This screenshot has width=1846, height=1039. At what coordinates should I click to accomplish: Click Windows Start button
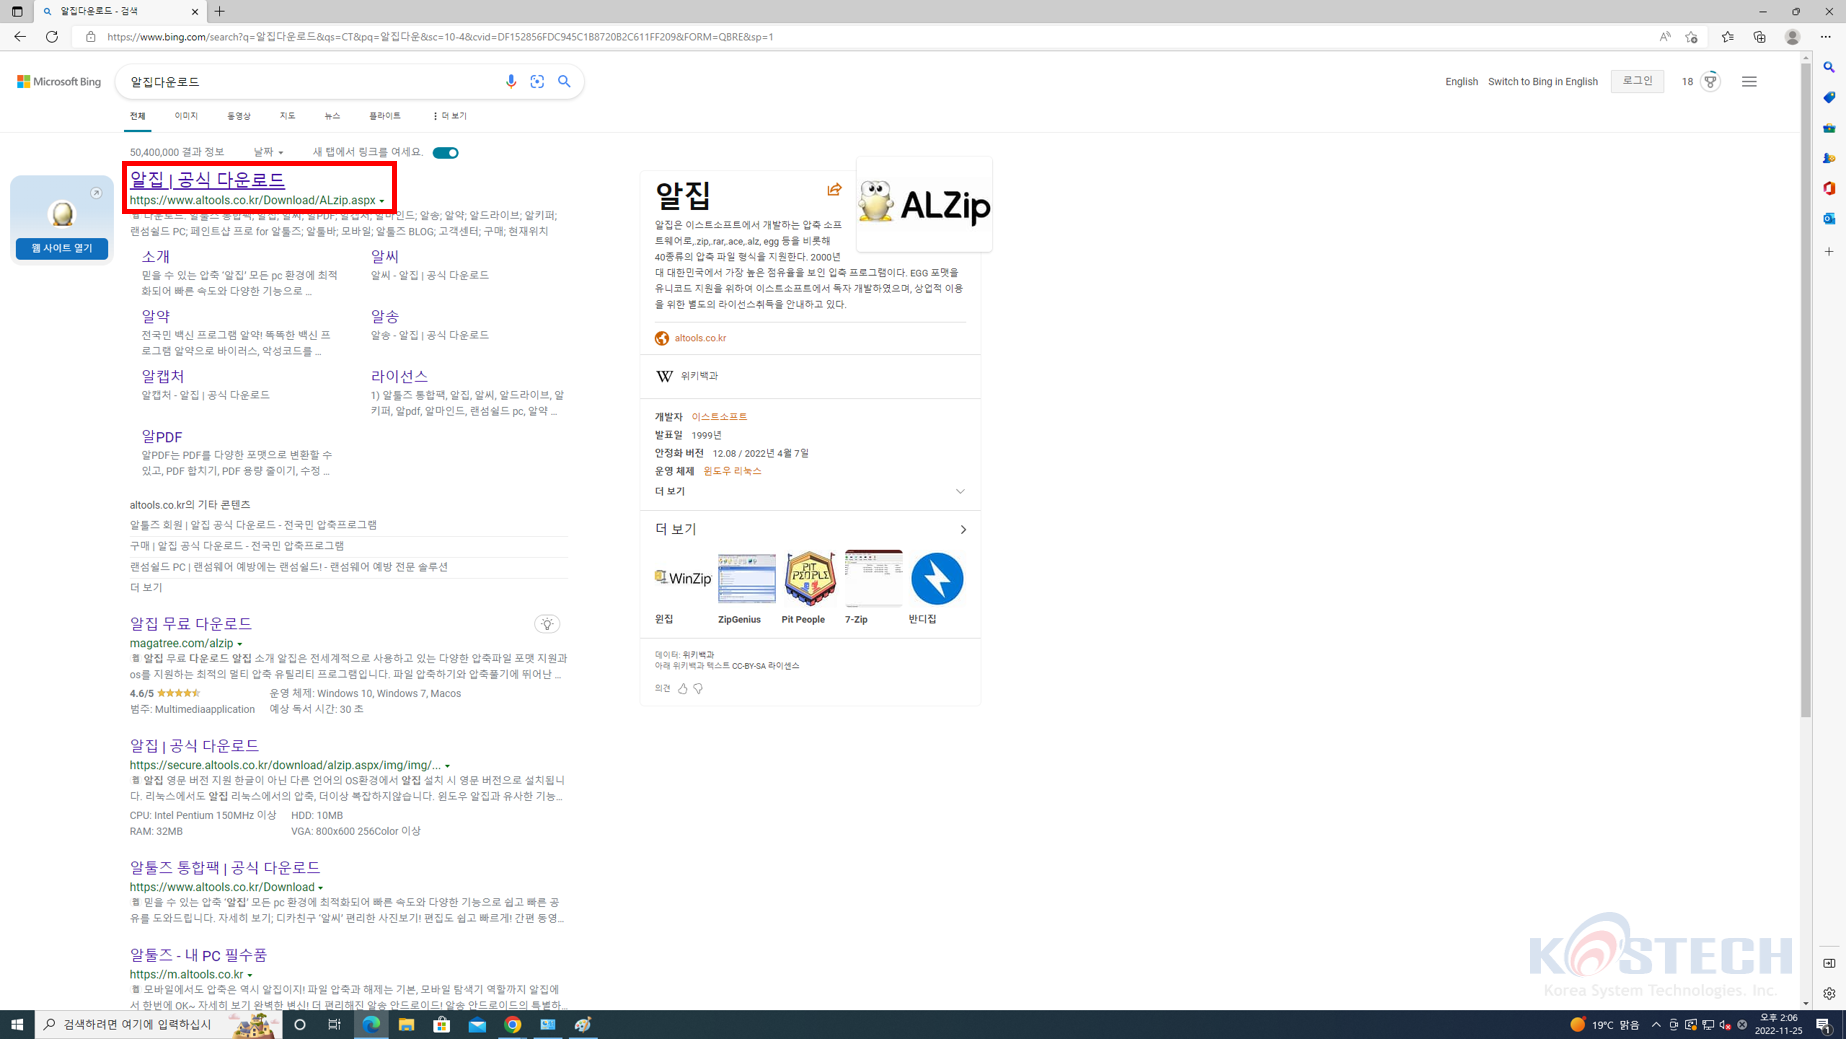pyautogui.click(x=17, y=1025)
